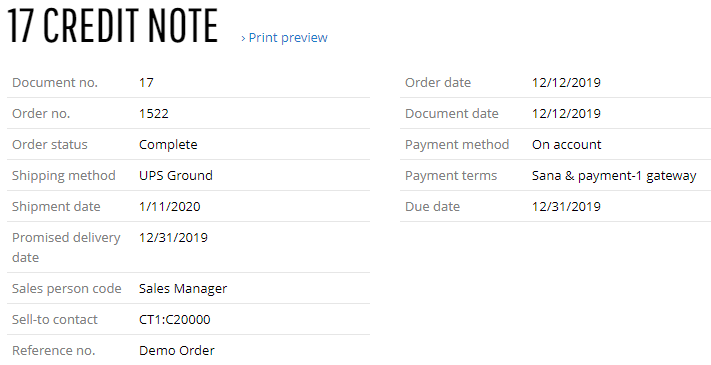Click the On account payment method

(567, 145)
